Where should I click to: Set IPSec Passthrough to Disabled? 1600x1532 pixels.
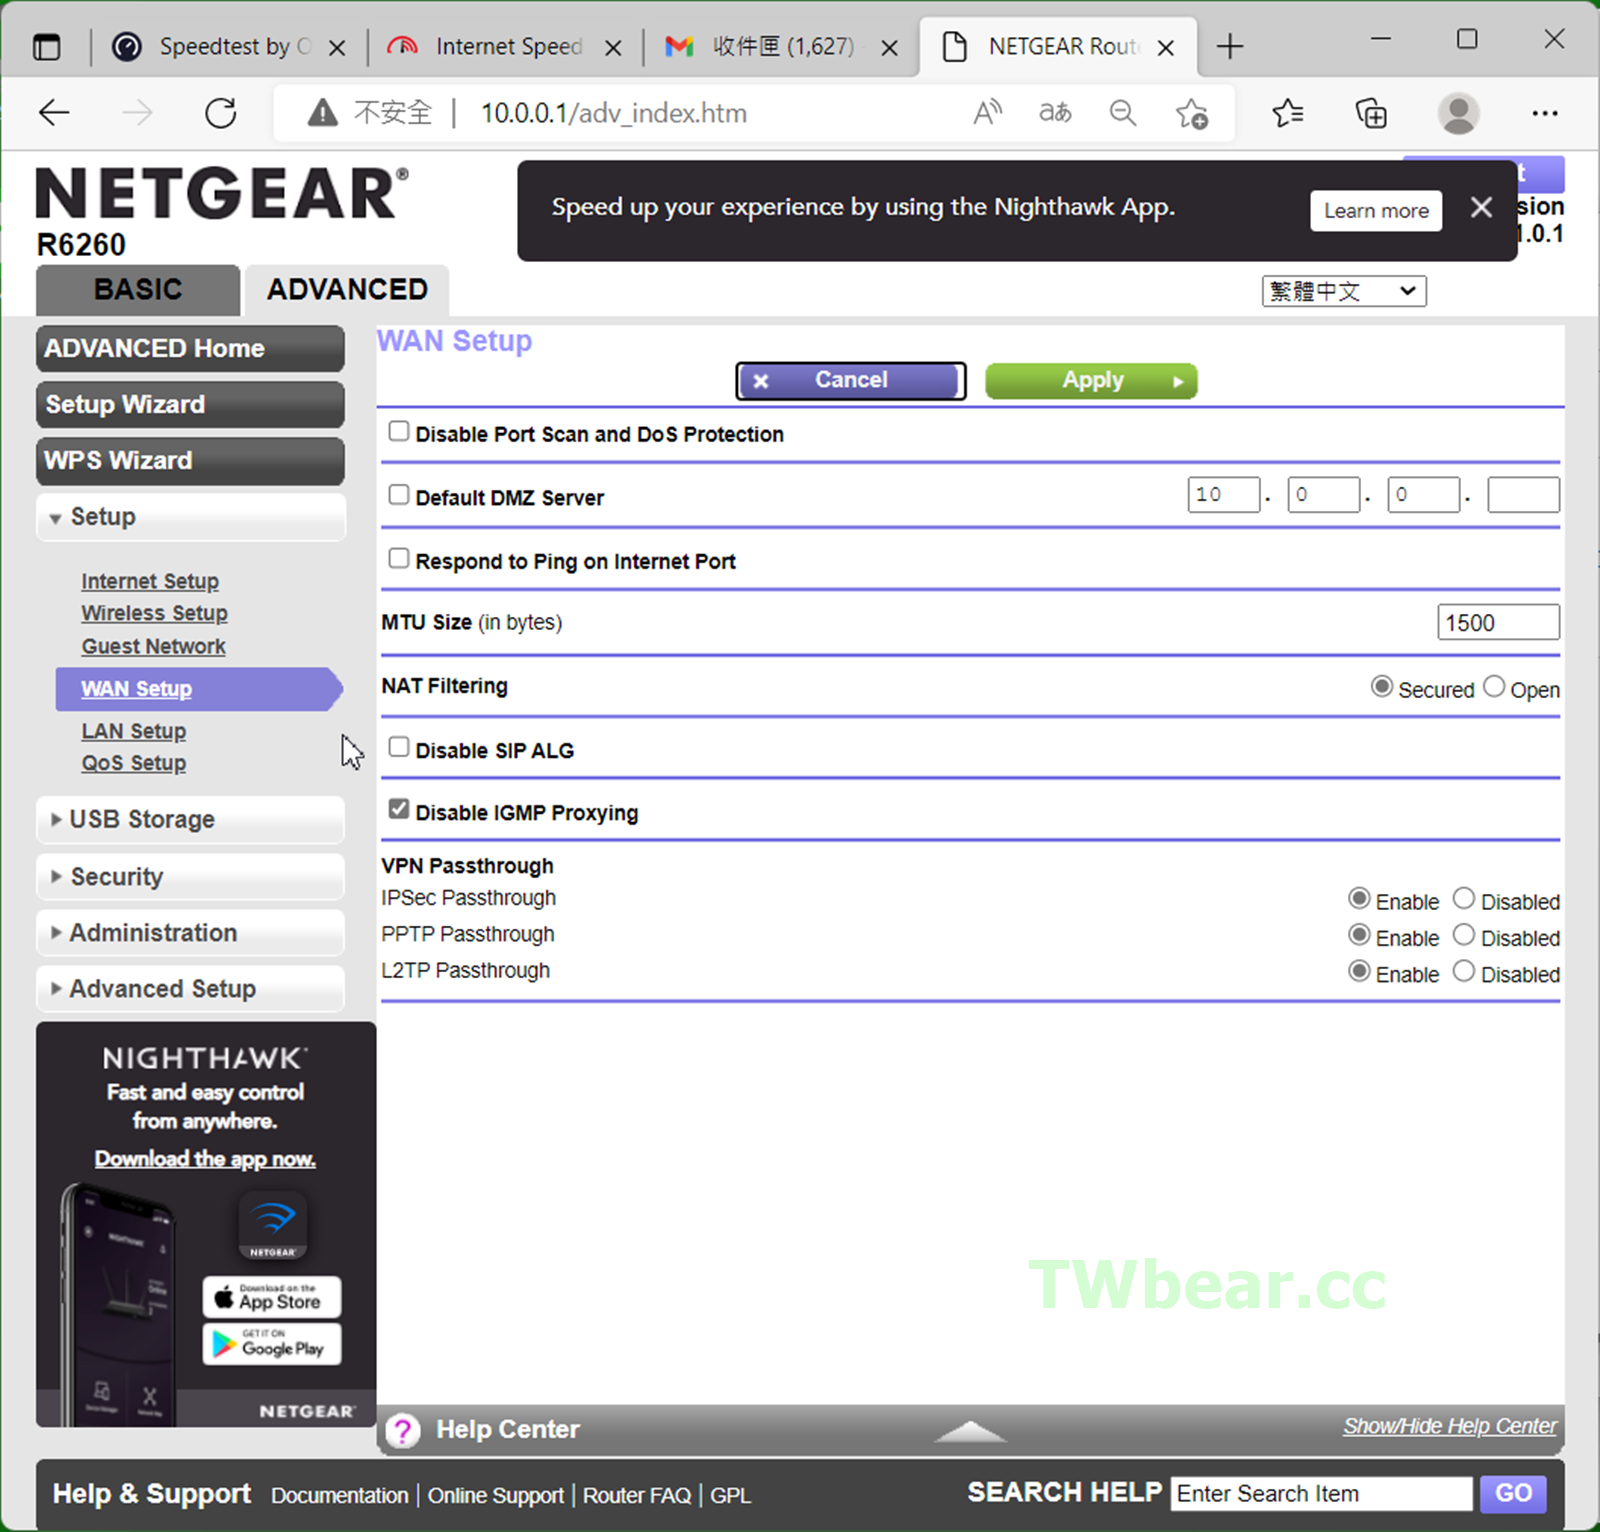click(x=1464, y=898)
